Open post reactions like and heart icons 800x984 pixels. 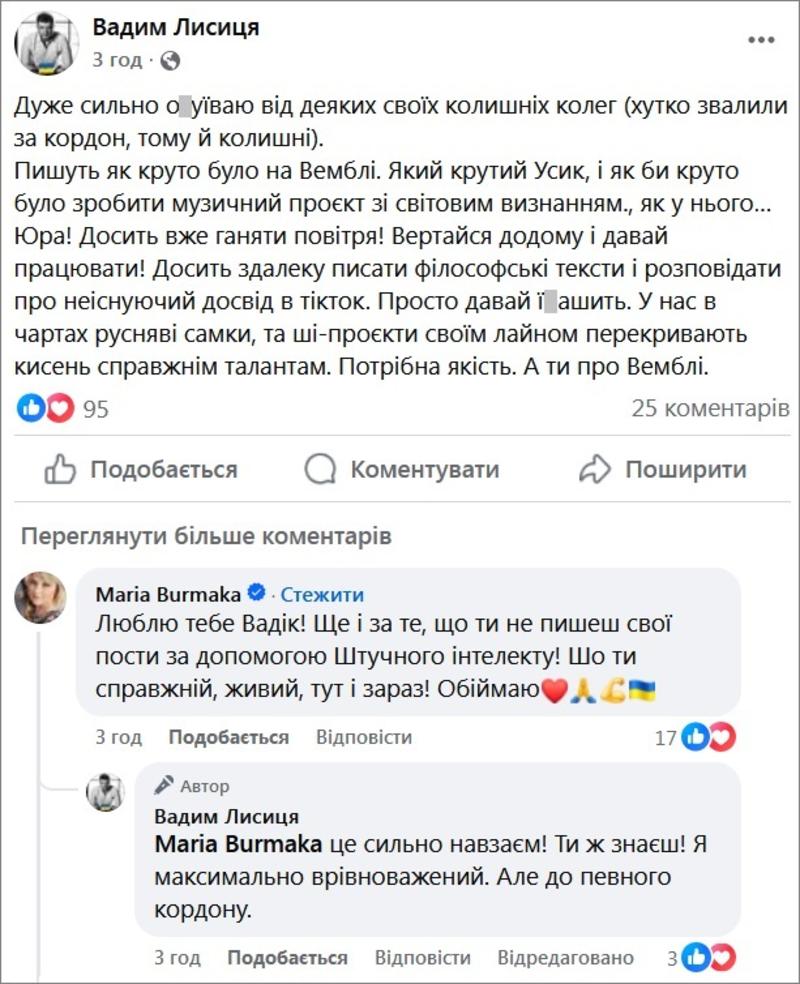click(x=46, y=408)
